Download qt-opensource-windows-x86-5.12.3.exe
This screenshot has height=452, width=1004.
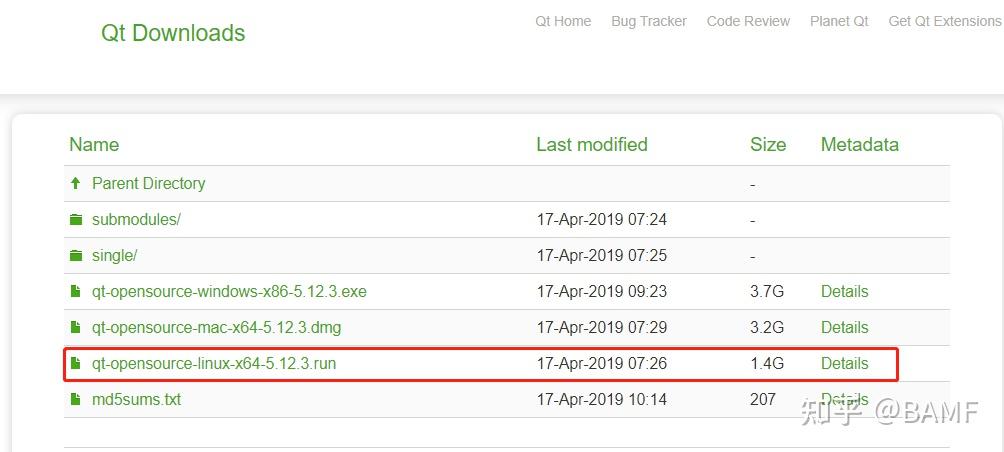coord(229,292)
